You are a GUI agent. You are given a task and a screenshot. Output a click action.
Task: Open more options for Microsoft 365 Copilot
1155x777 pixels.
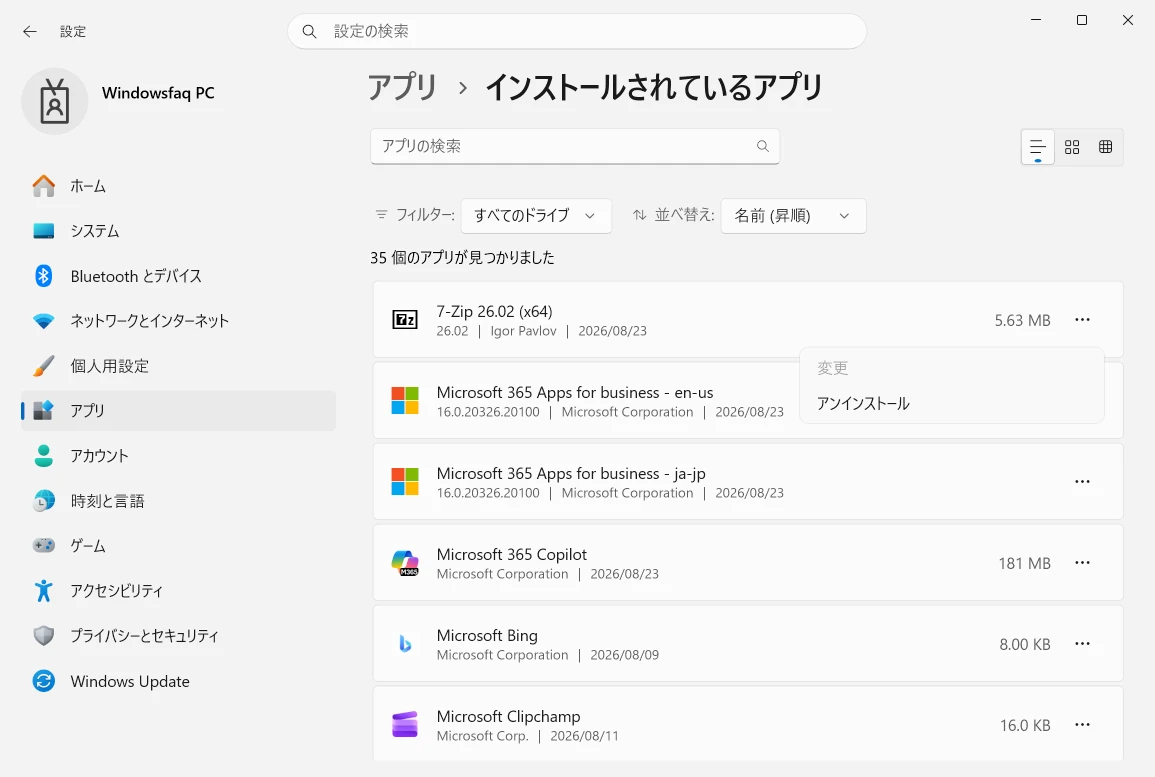(1082, 563)
